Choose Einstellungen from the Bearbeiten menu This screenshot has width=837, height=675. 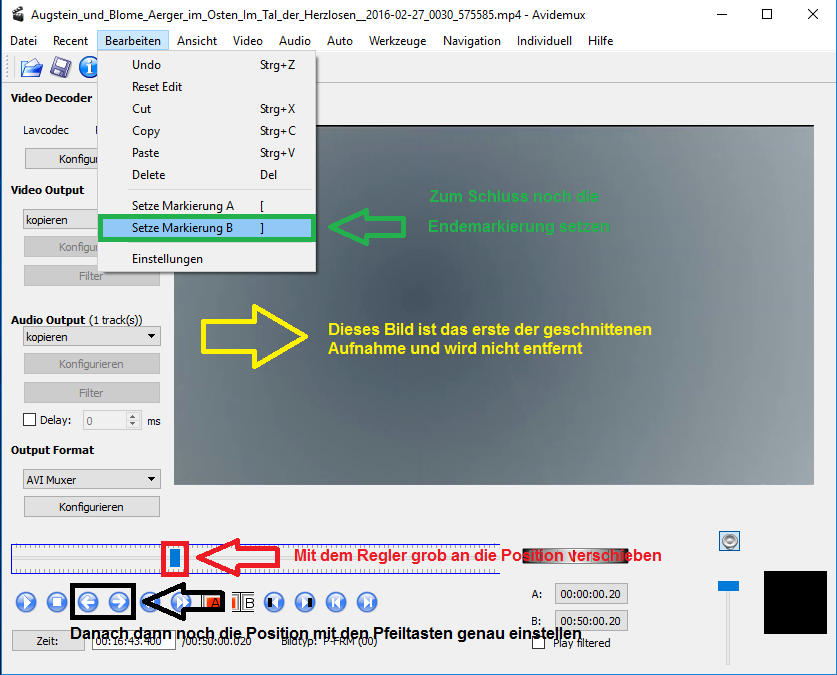(x=167, y=259)
